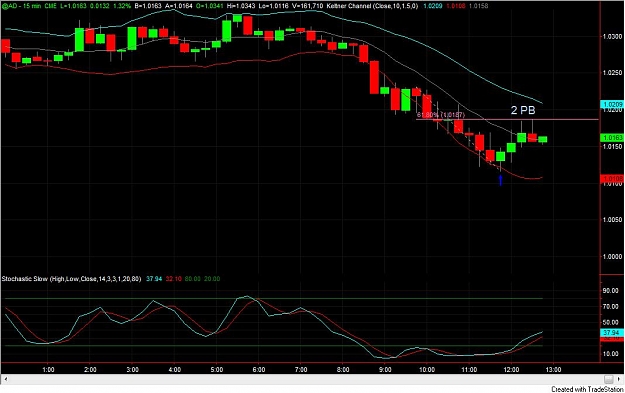Click the 70.00 stochastic axis label
625x393 pixels.
(611, 306)
